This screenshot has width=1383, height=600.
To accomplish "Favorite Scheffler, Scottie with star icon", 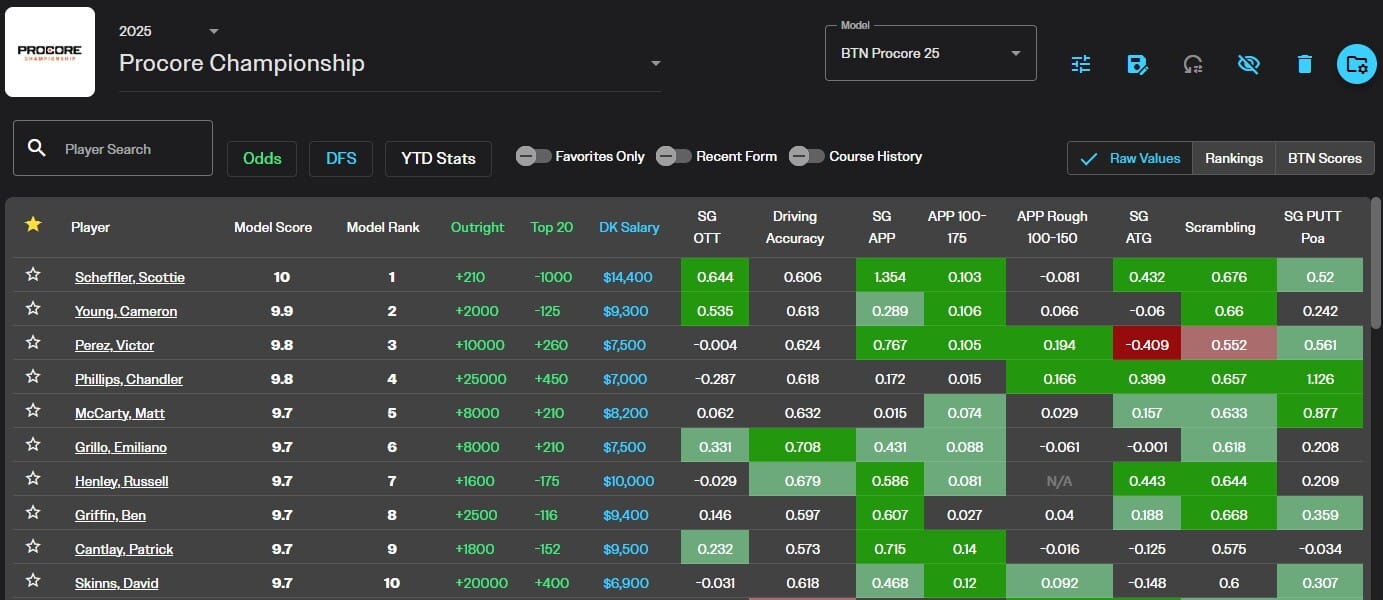I will [x=33, y=274].
